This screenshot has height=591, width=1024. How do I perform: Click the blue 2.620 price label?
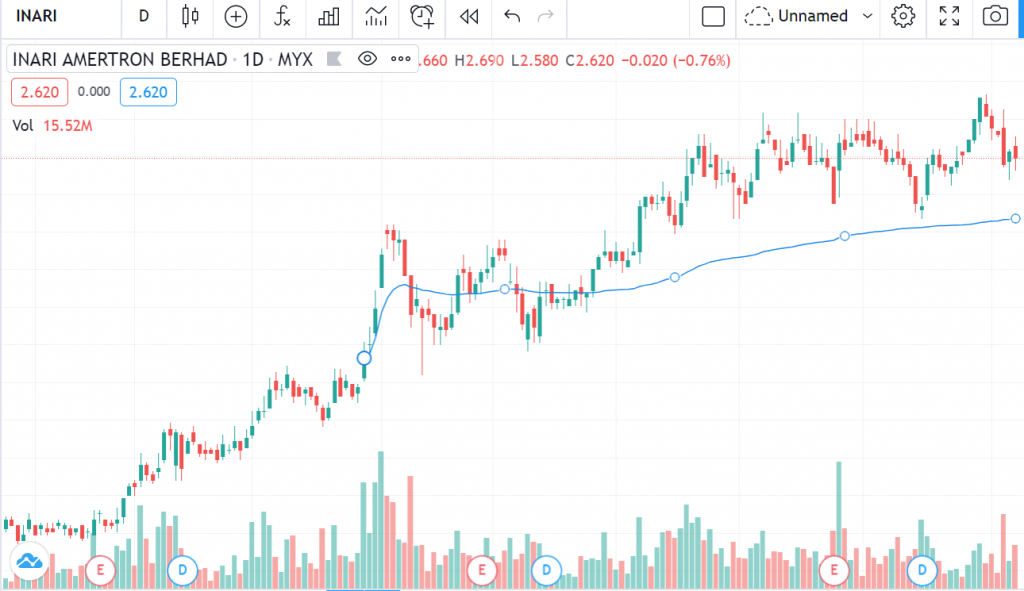coord(148,91)
